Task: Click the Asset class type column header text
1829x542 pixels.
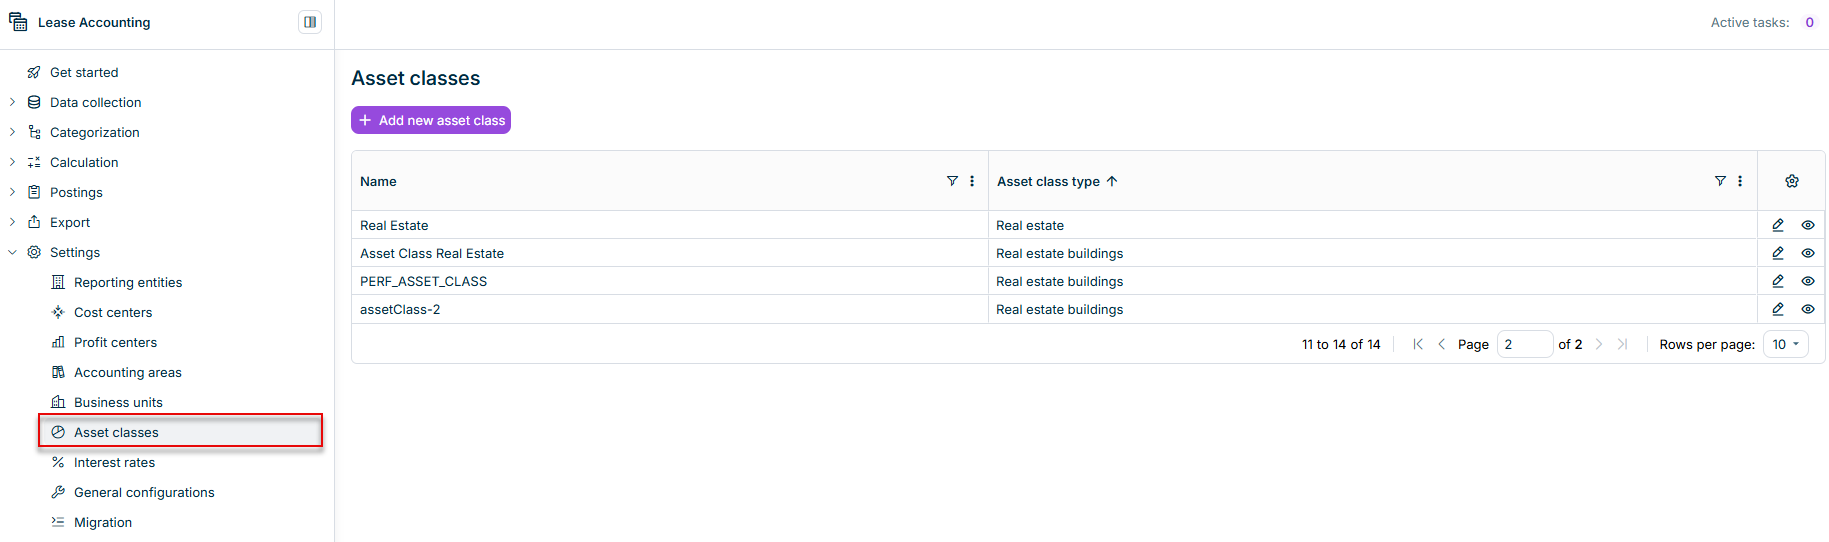Action: 1048,181
